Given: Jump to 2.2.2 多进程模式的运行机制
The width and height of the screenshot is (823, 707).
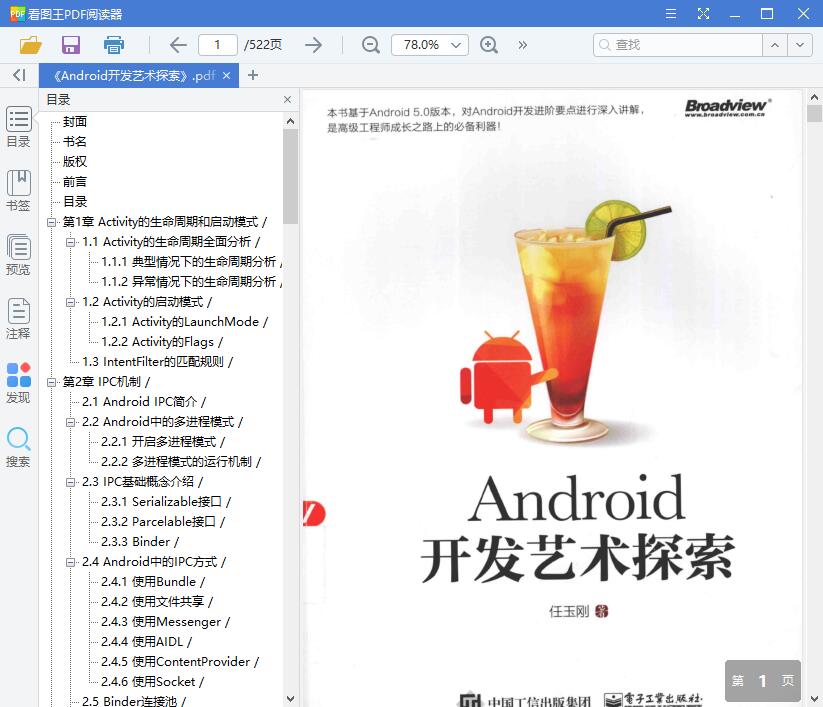Looking at the screenshot, I should [181, 462].
